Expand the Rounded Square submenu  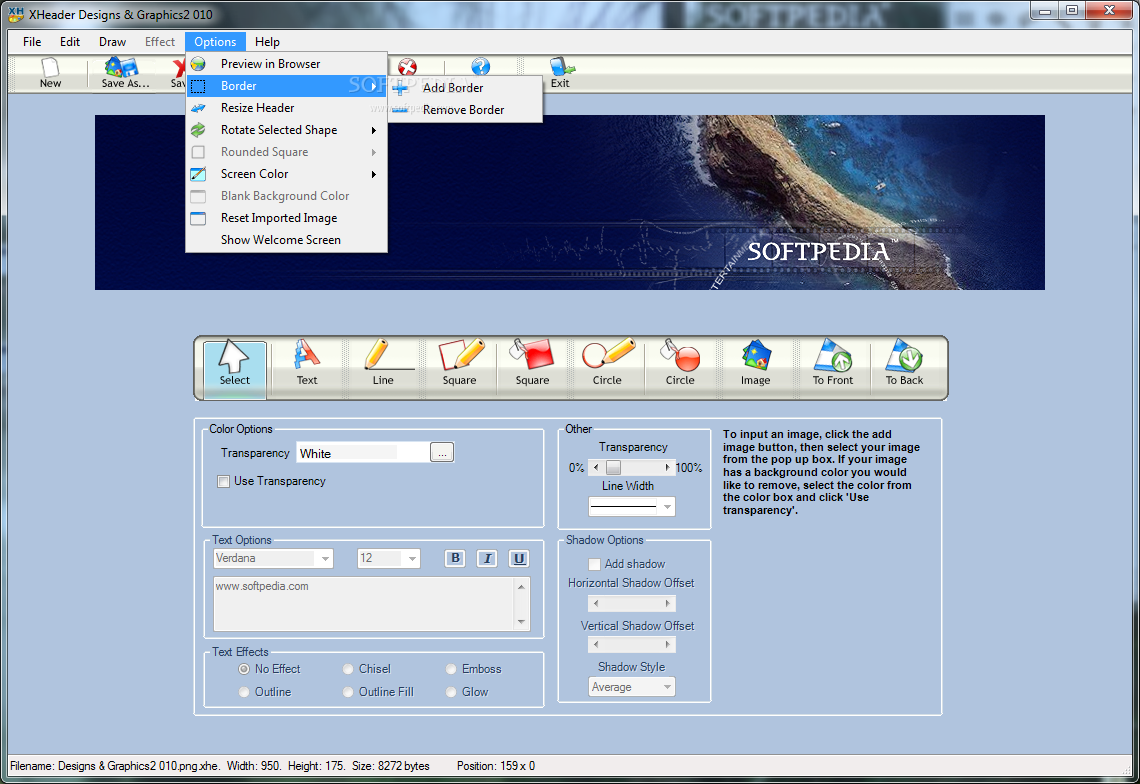pyautogui.click(x=374, y=152)
